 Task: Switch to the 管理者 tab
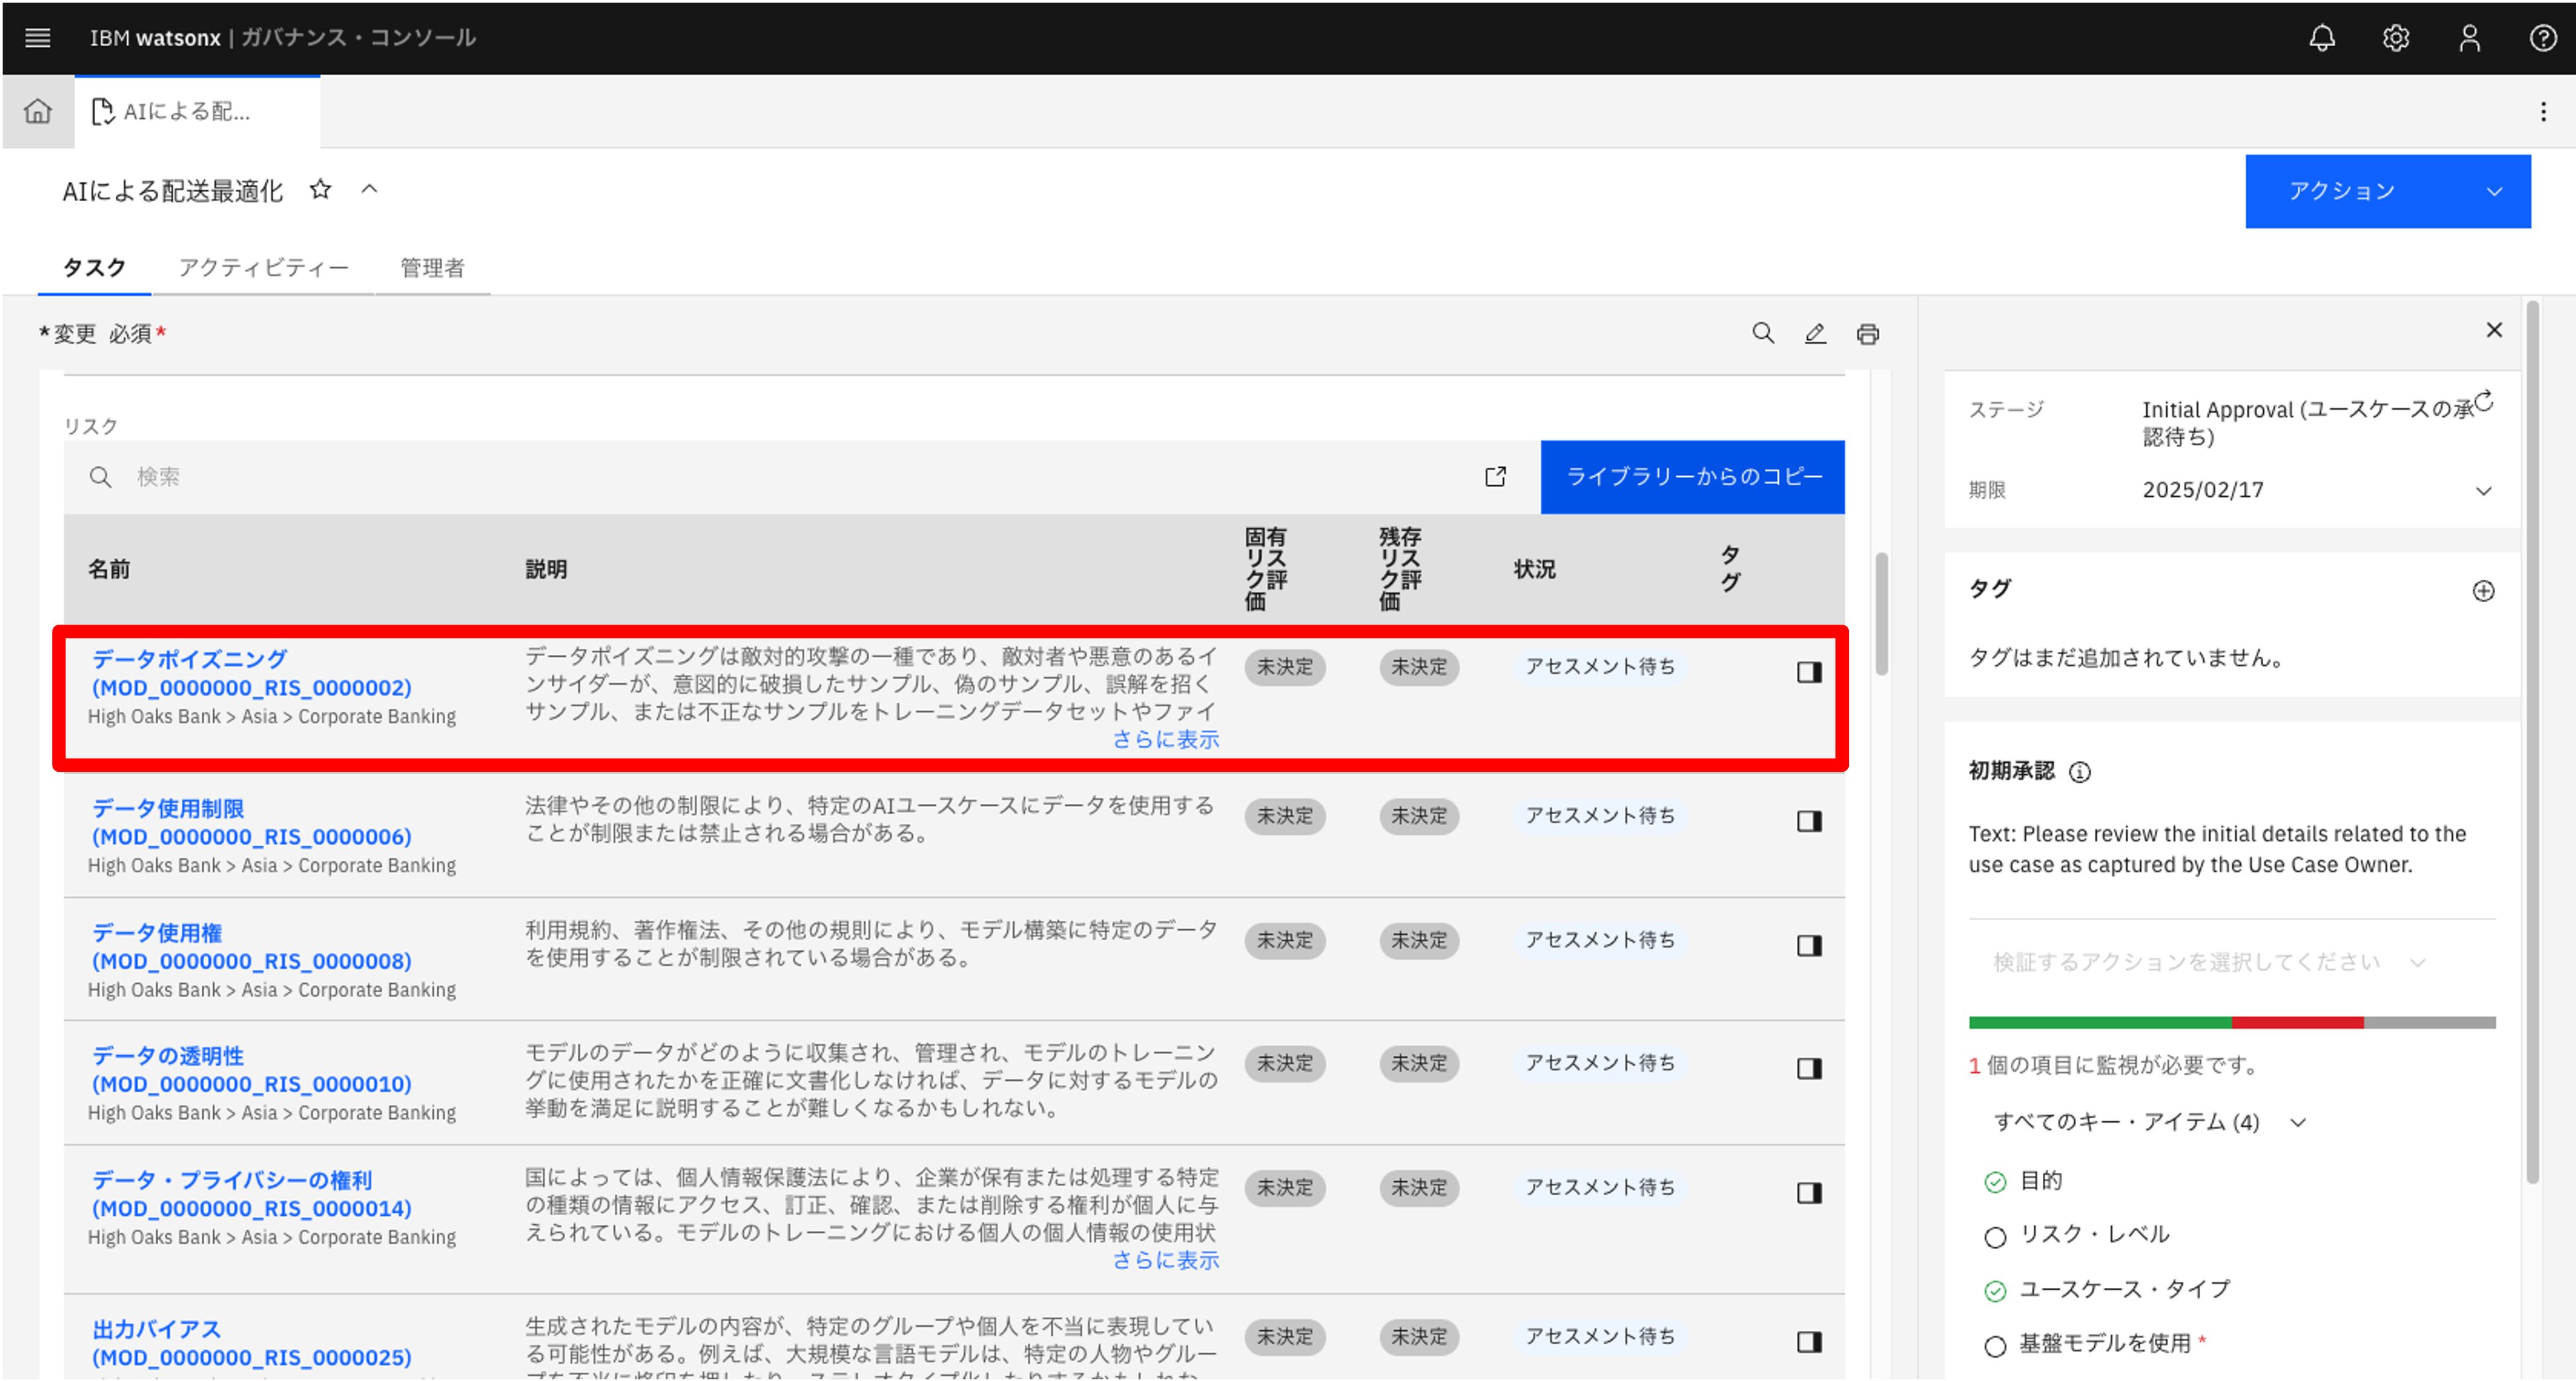[432, 268]
